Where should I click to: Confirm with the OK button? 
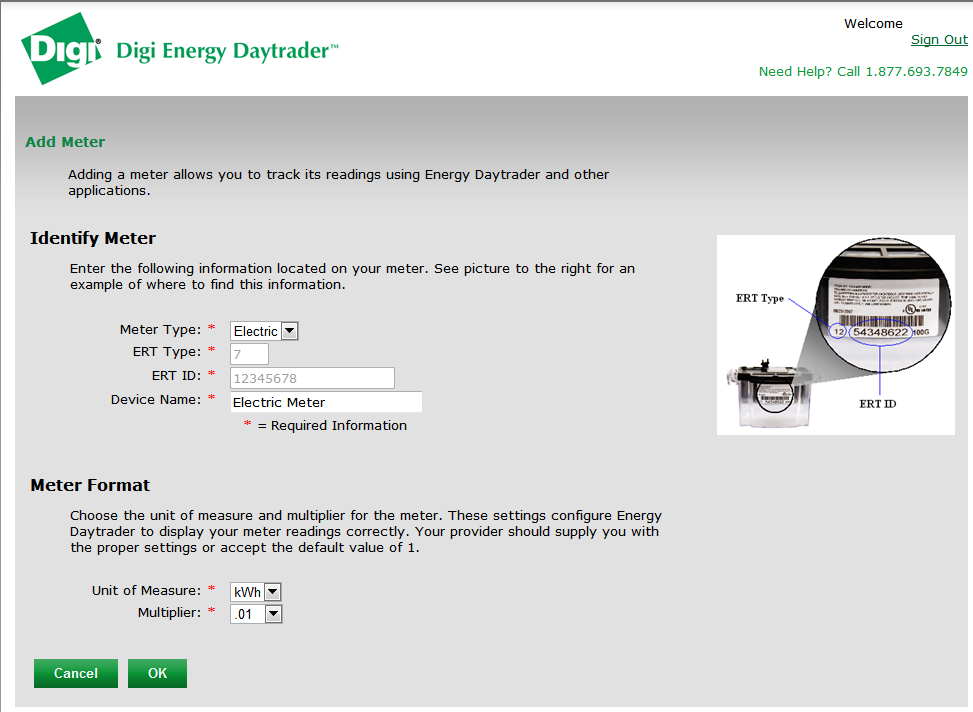[x=157, y=674]
